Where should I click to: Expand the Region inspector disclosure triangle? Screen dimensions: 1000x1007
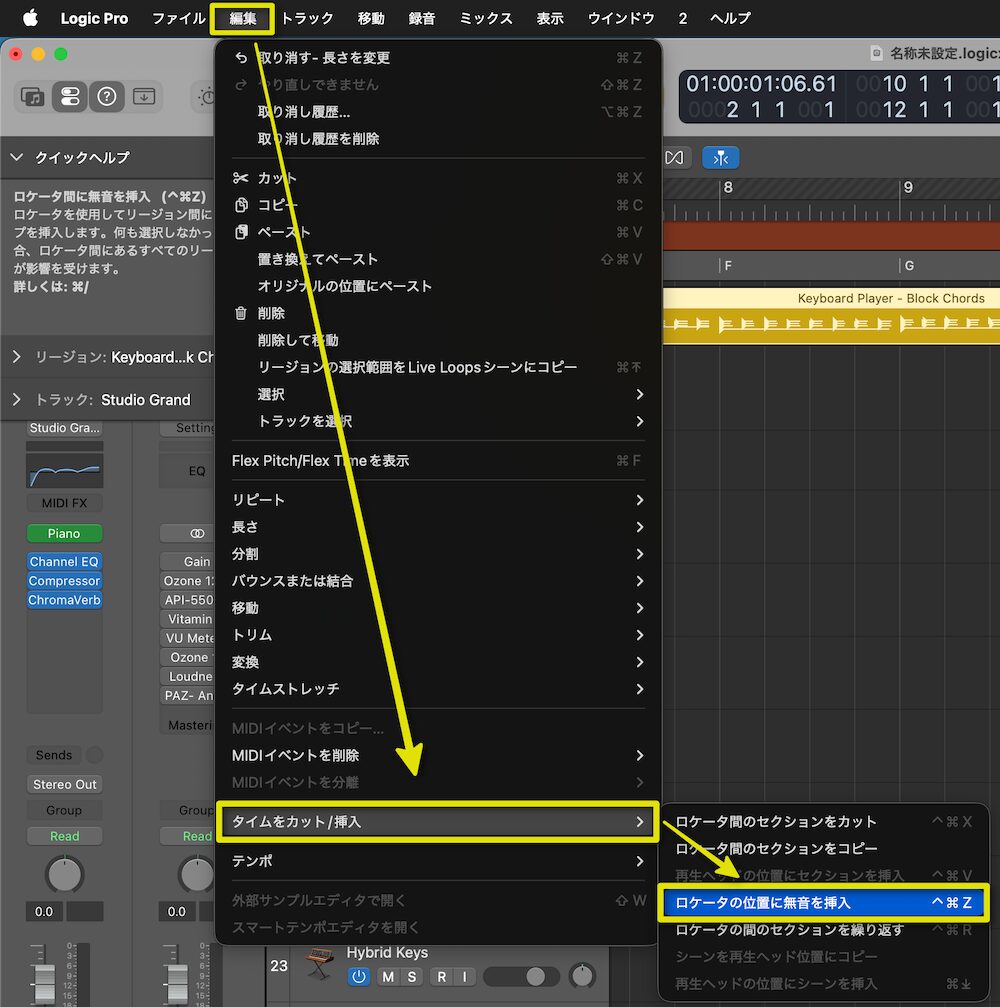(x=17, y=356)
